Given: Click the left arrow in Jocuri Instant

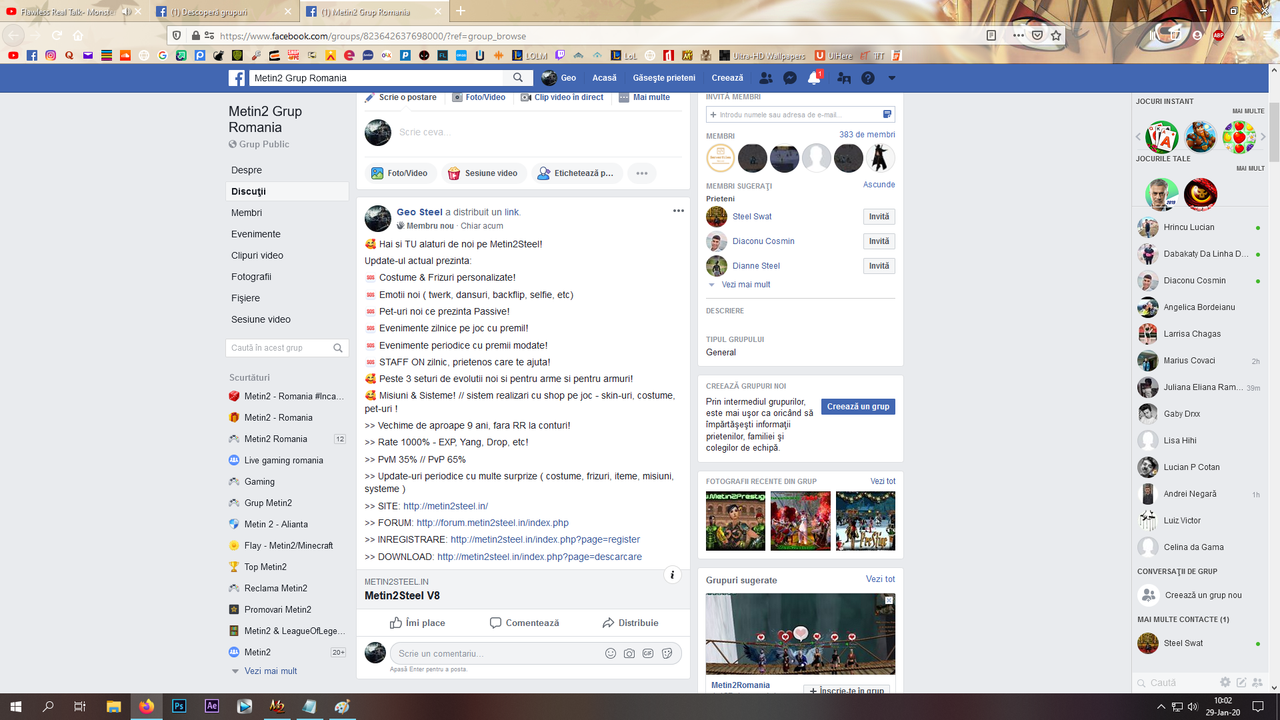Looking at the screenshot, I should 1139,137.
